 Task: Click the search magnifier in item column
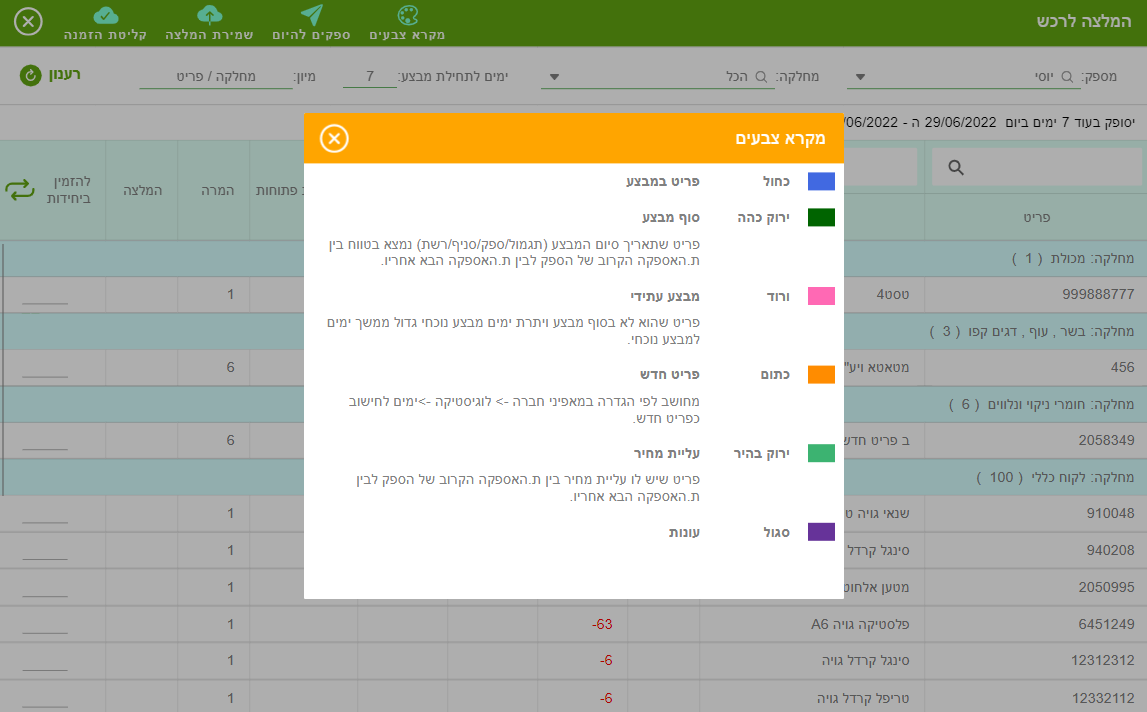click(956, 168)
